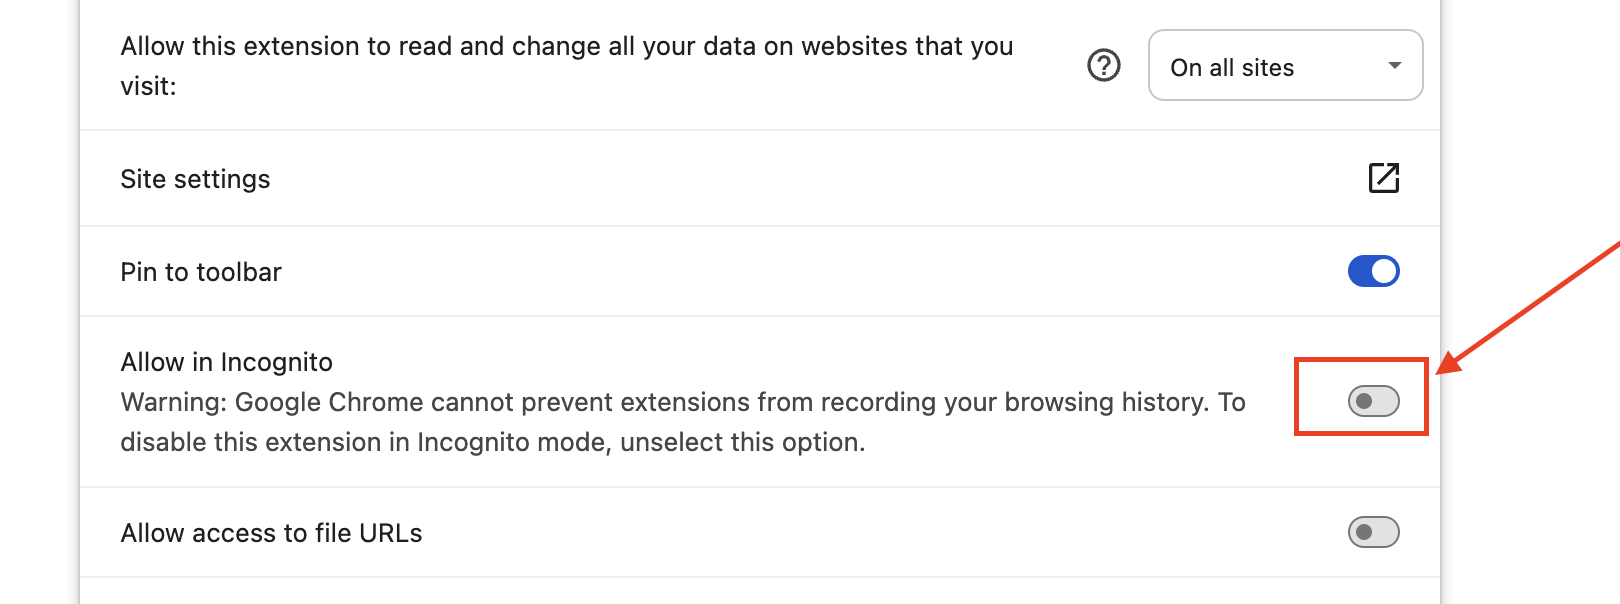Click the Allow access to file URLs label
1620x604 pixels.
click(271, 533)
